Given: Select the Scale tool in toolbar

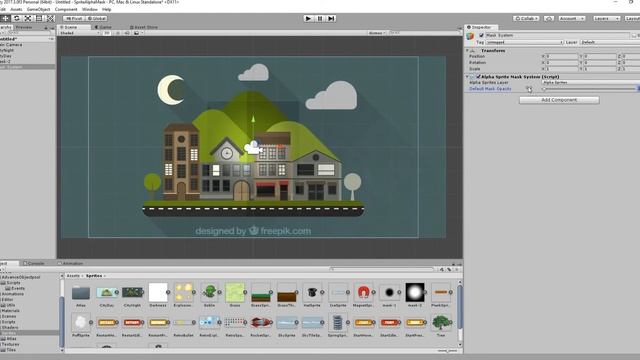Looking at the screenshot, I should click(x=28, y=18).
